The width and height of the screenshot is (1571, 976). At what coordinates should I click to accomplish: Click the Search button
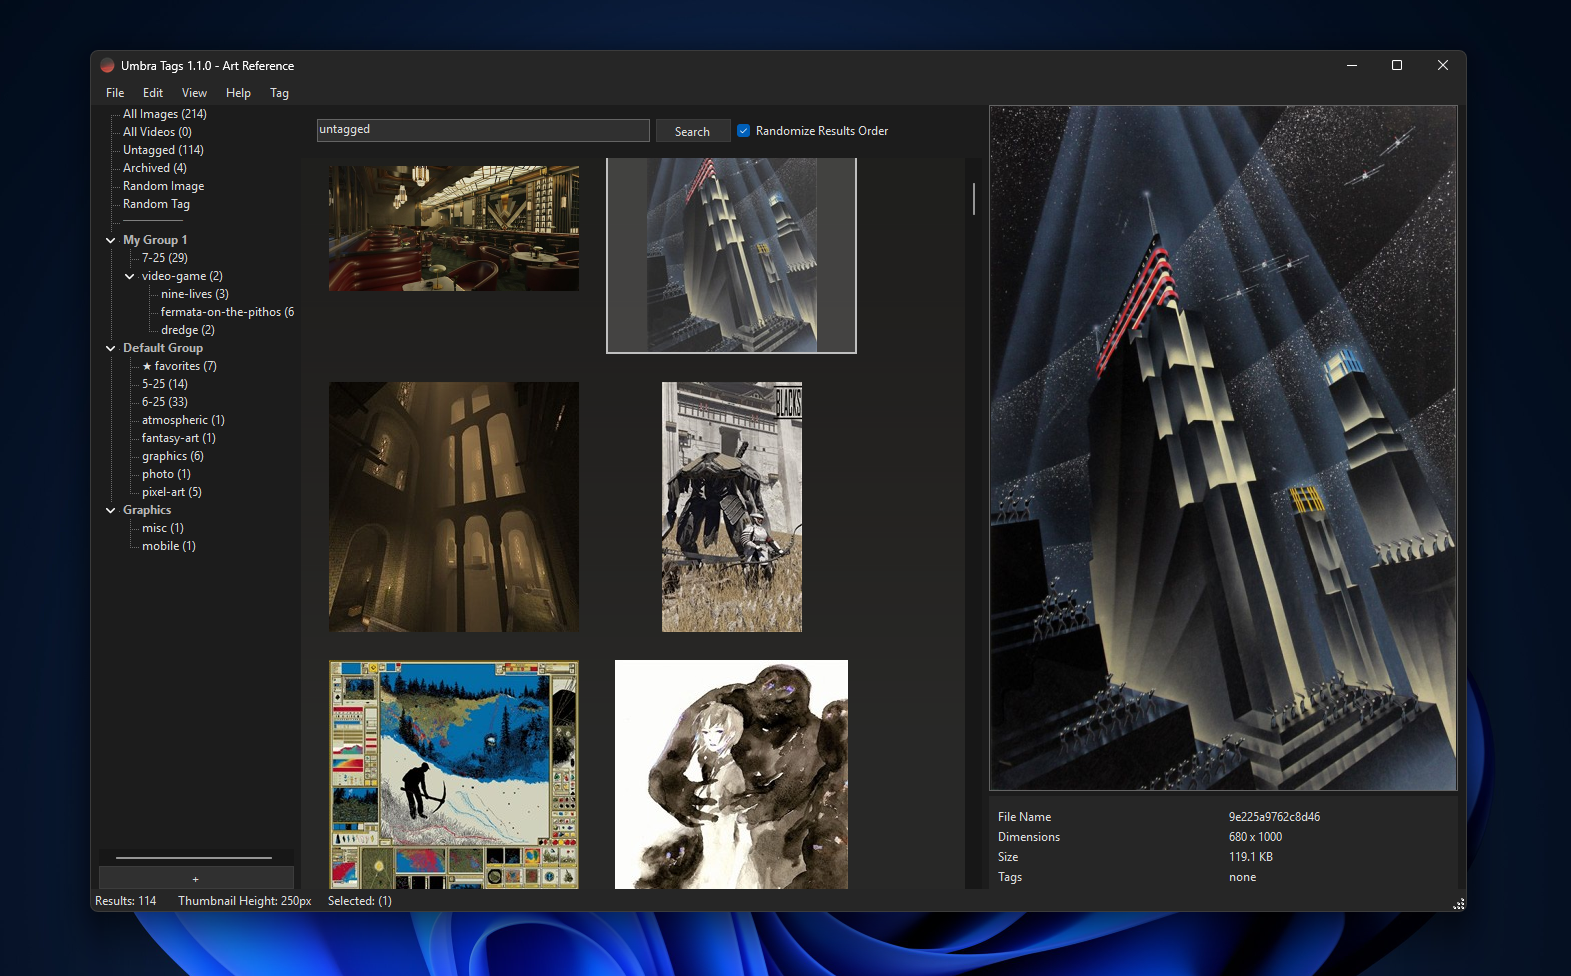coord(692,131)
